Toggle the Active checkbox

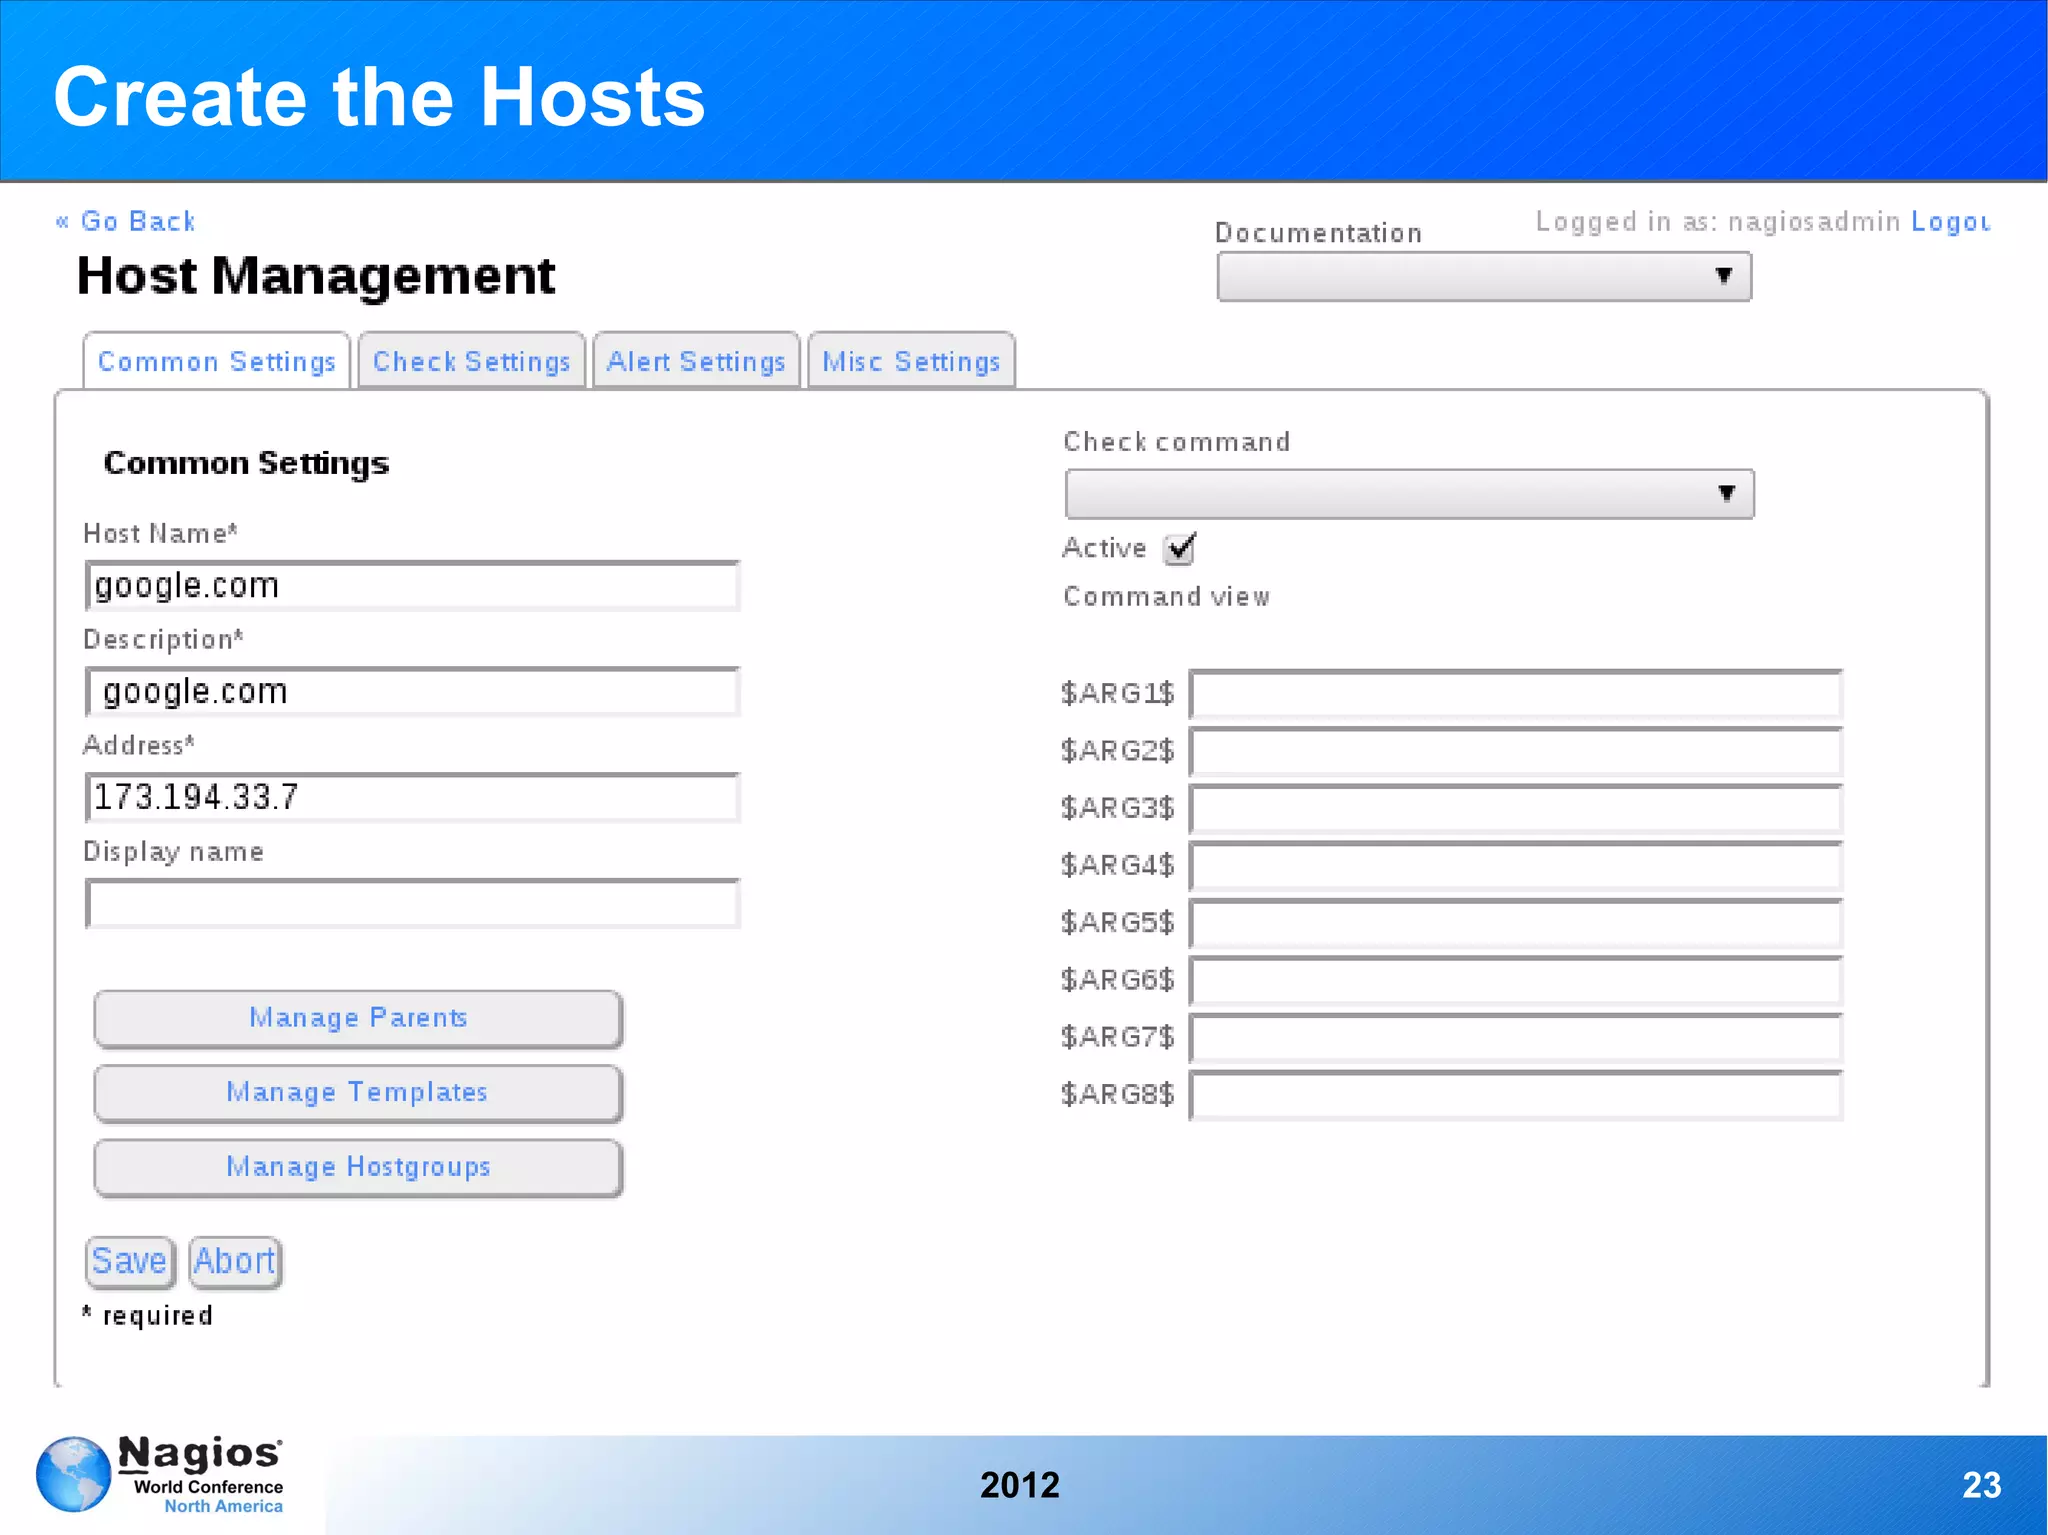tap(1180, 548)
